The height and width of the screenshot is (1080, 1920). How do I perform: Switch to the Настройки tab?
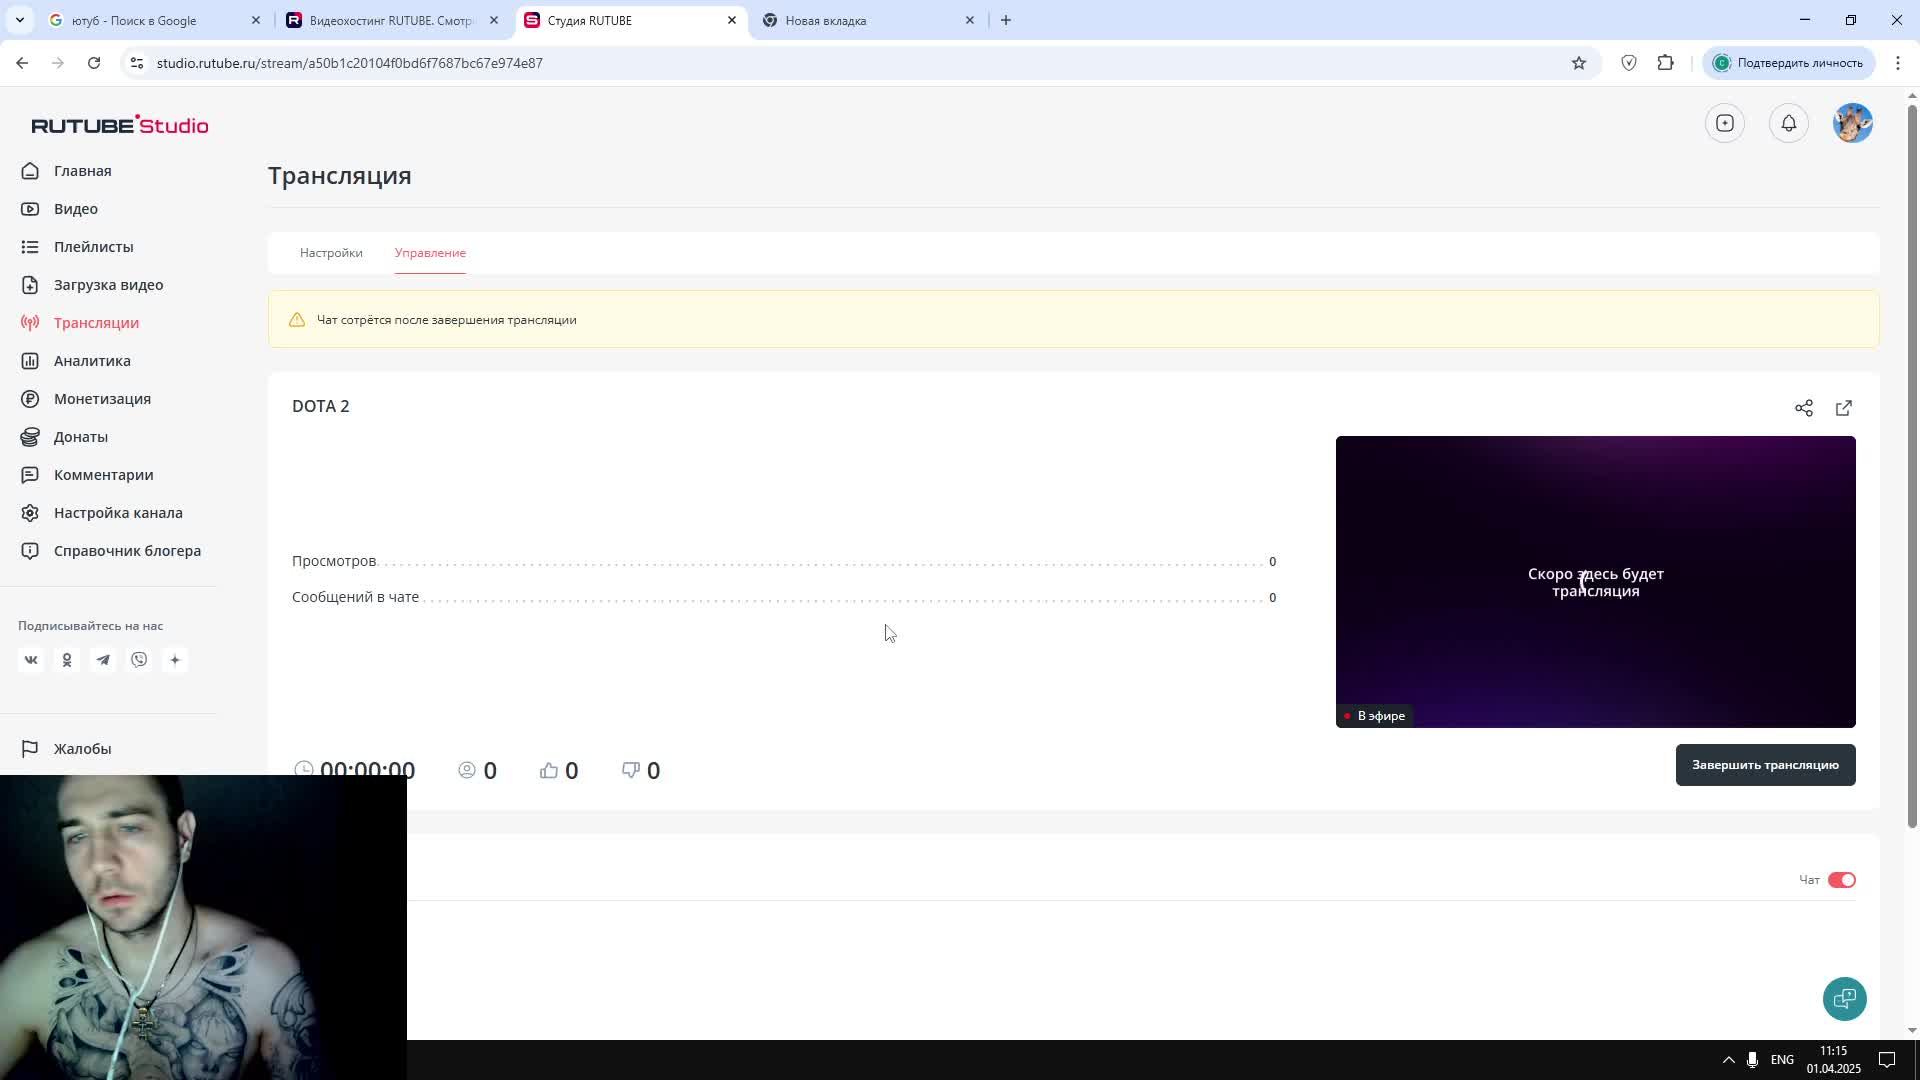(331, 253)
